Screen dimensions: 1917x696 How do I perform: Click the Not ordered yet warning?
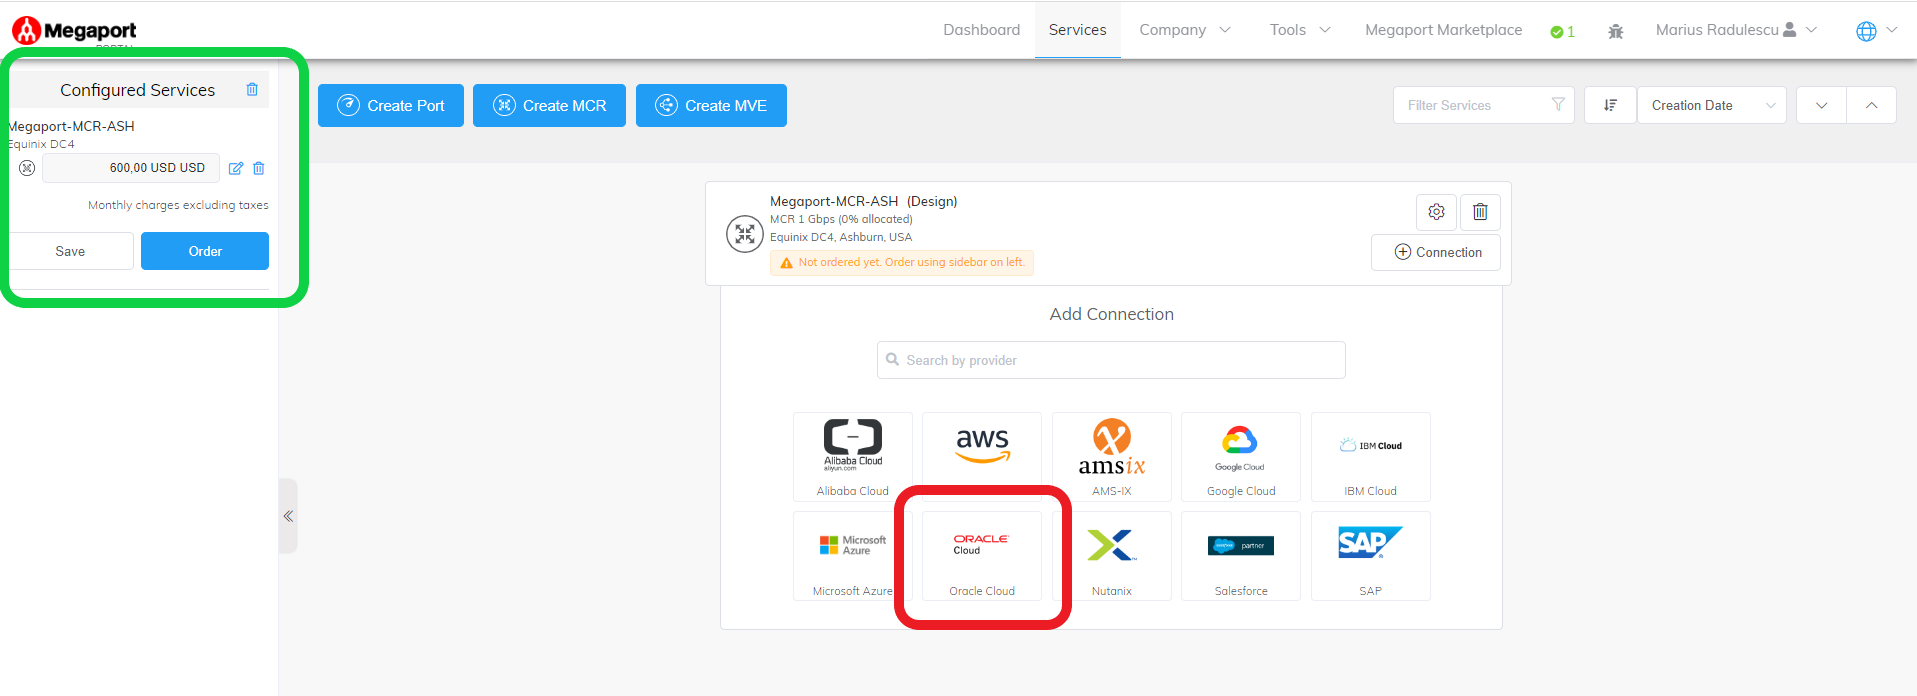[x=902, y=263]
